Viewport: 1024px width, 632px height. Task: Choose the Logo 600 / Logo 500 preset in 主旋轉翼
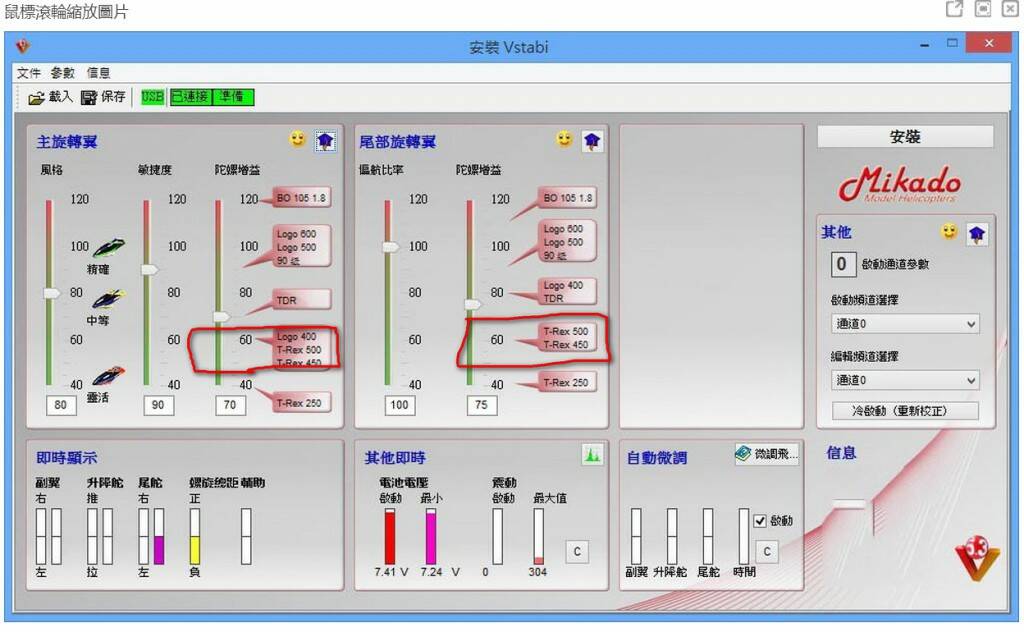pyautogui.click(x=301, y=246)
